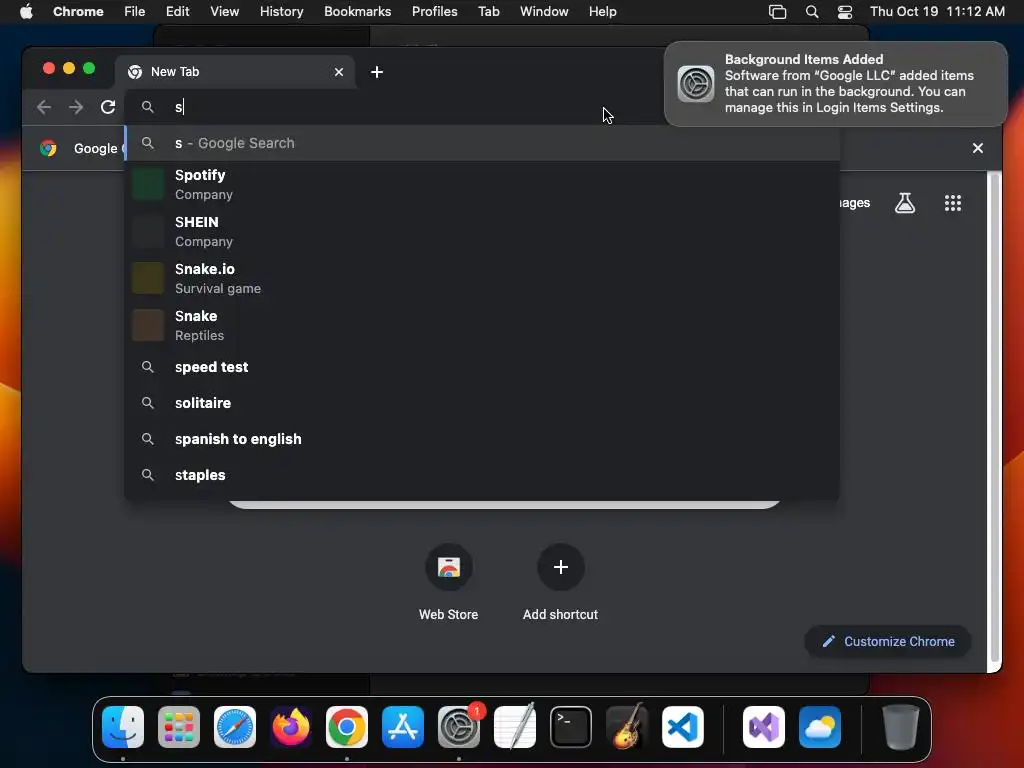Click the Chrome reload page icon
The height and width of the screenshot is (768, 1024).
pyautogui.click(x=108, y=107)
